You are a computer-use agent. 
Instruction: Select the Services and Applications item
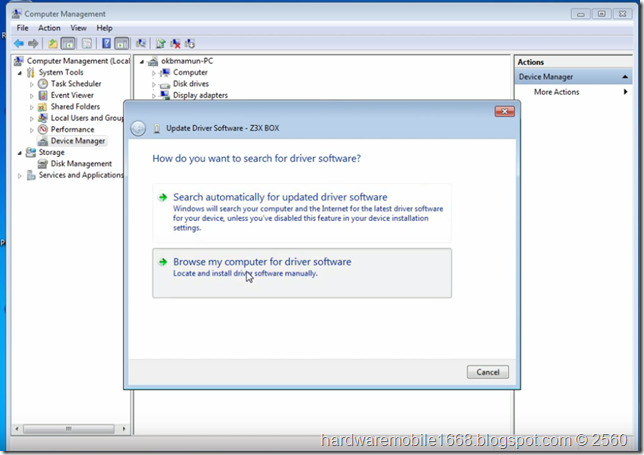tap(80, 175)
